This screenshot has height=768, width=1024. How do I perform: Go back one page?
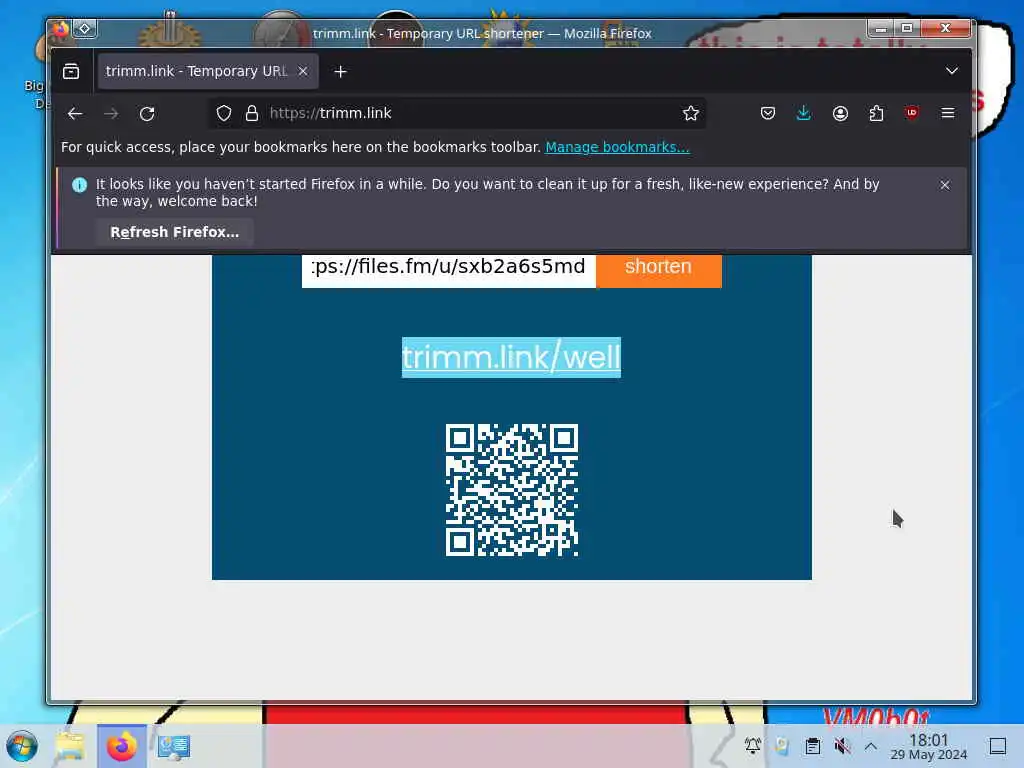(x=75, y=114)
